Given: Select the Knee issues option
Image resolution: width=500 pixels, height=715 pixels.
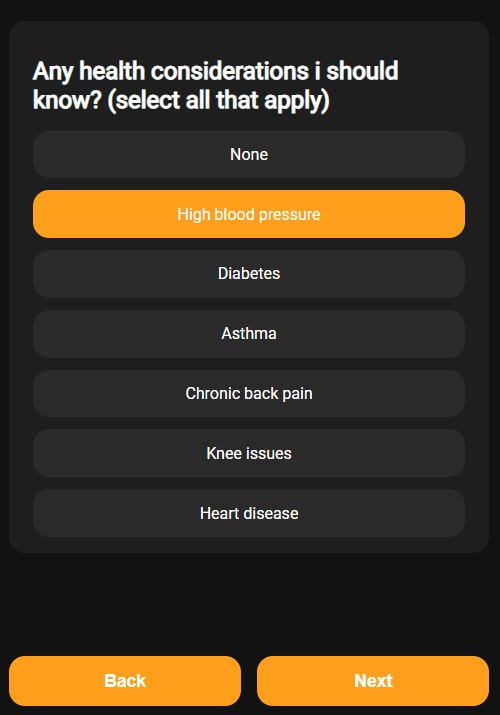Looking at the screenshot, I should click(x=249, y=453).
